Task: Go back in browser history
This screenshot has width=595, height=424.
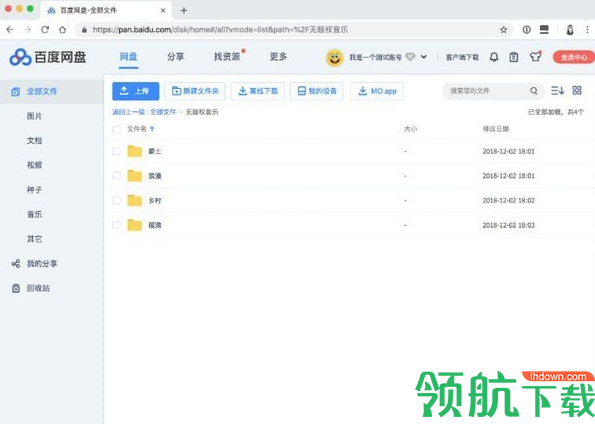Action: (x=10, y=30)
